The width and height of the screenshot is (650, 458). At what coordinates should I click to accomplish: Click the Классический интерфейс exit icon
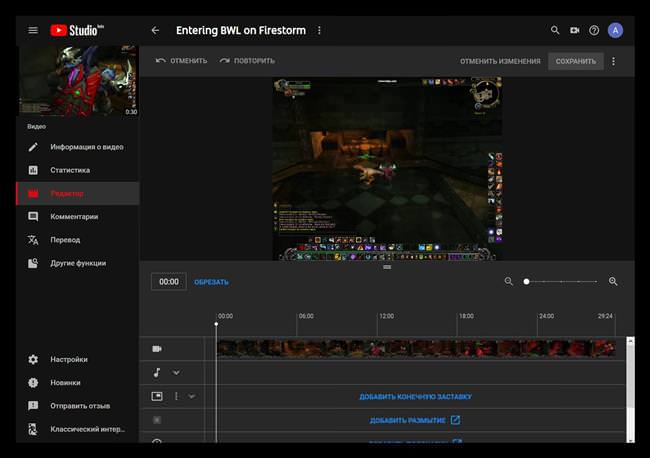[33, 429]
